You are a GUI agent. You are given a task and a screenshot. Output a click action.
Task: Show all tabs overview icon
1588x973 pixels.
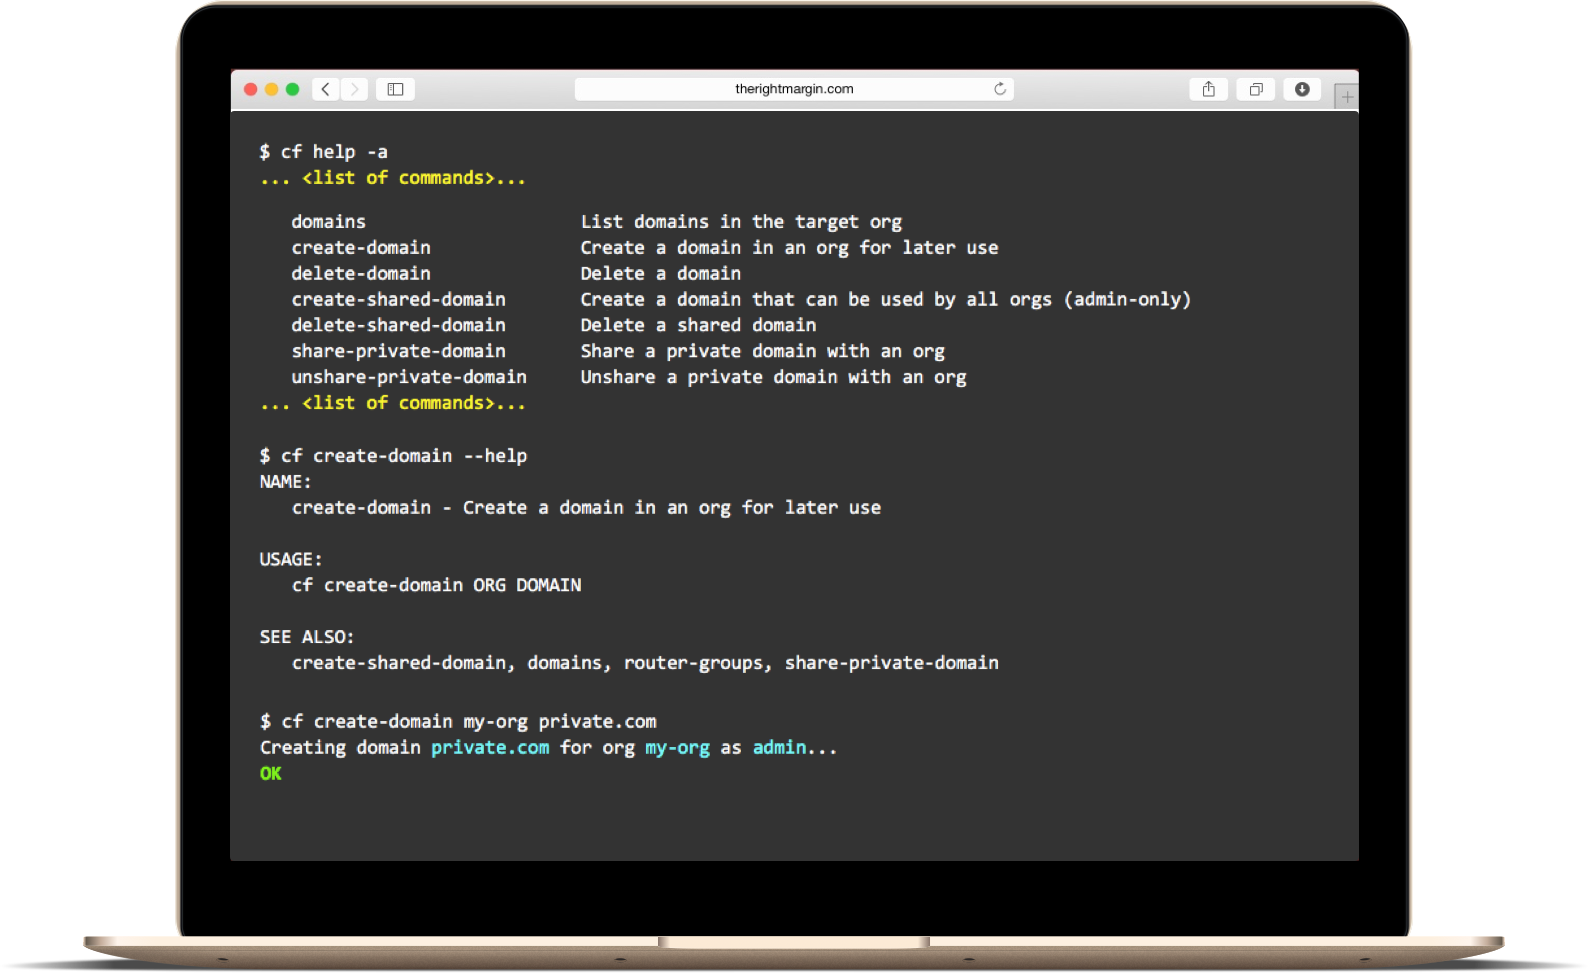point(1256,89)
